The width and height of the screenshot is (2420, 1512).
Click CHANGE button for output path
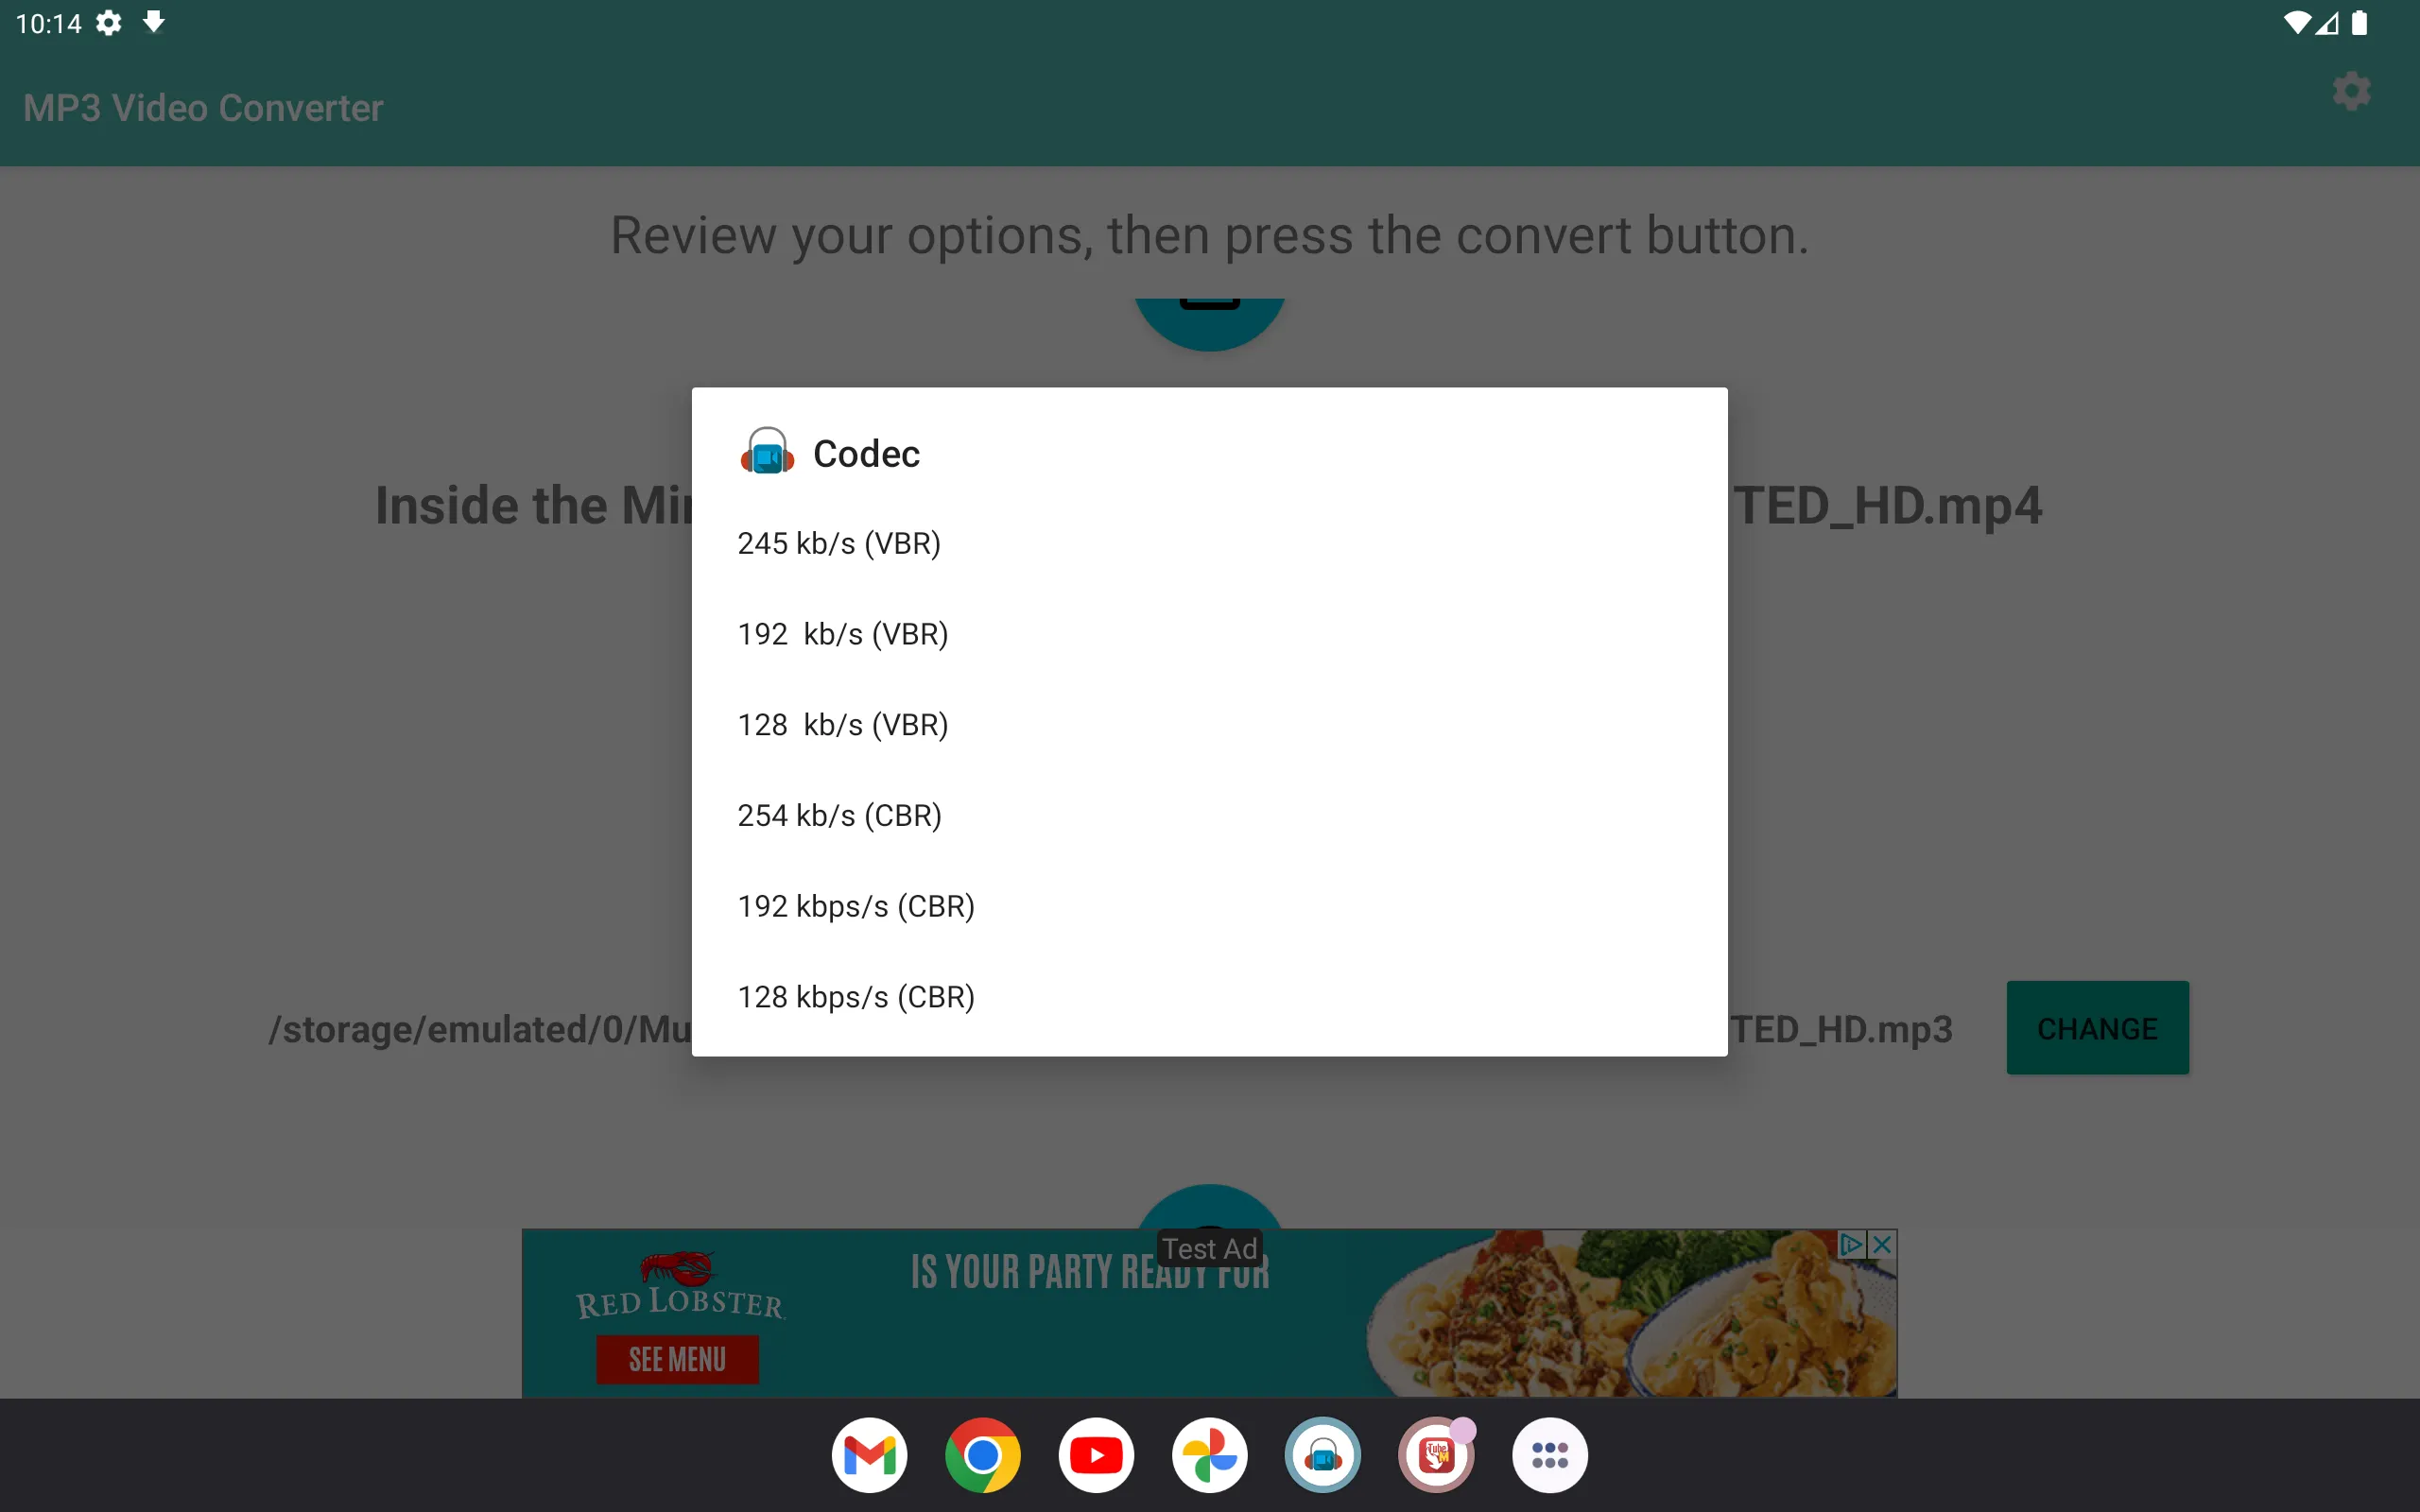pos(2098,1026)
